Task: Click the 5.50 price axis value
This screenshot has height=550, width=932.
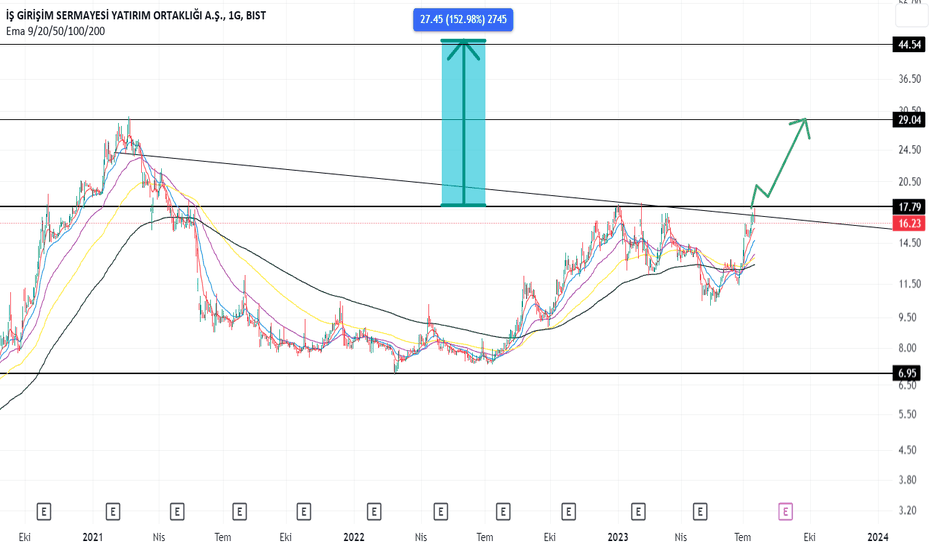Action: (x=908, y=414)
